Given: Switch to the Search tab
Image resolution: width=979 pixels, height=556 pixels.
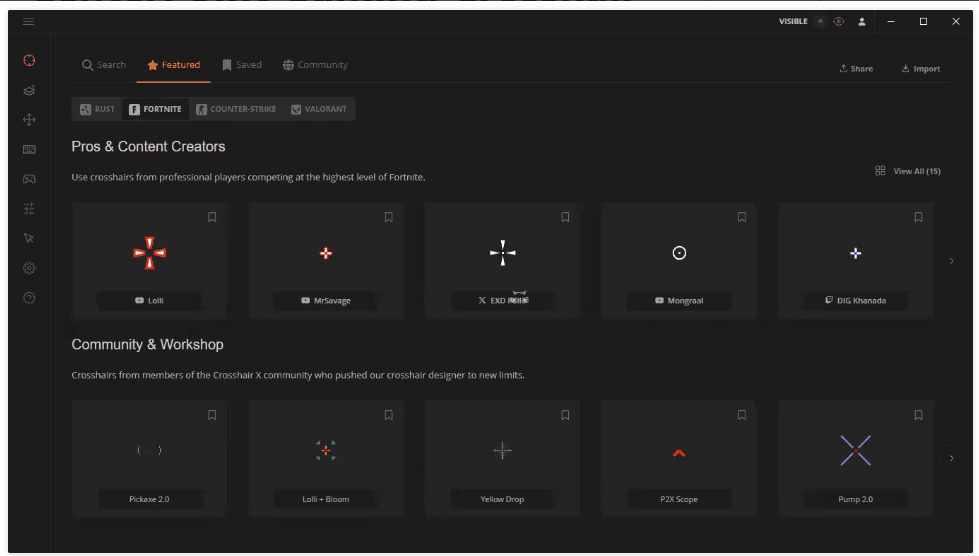Looking at the screenshot, I should (104, 65).
